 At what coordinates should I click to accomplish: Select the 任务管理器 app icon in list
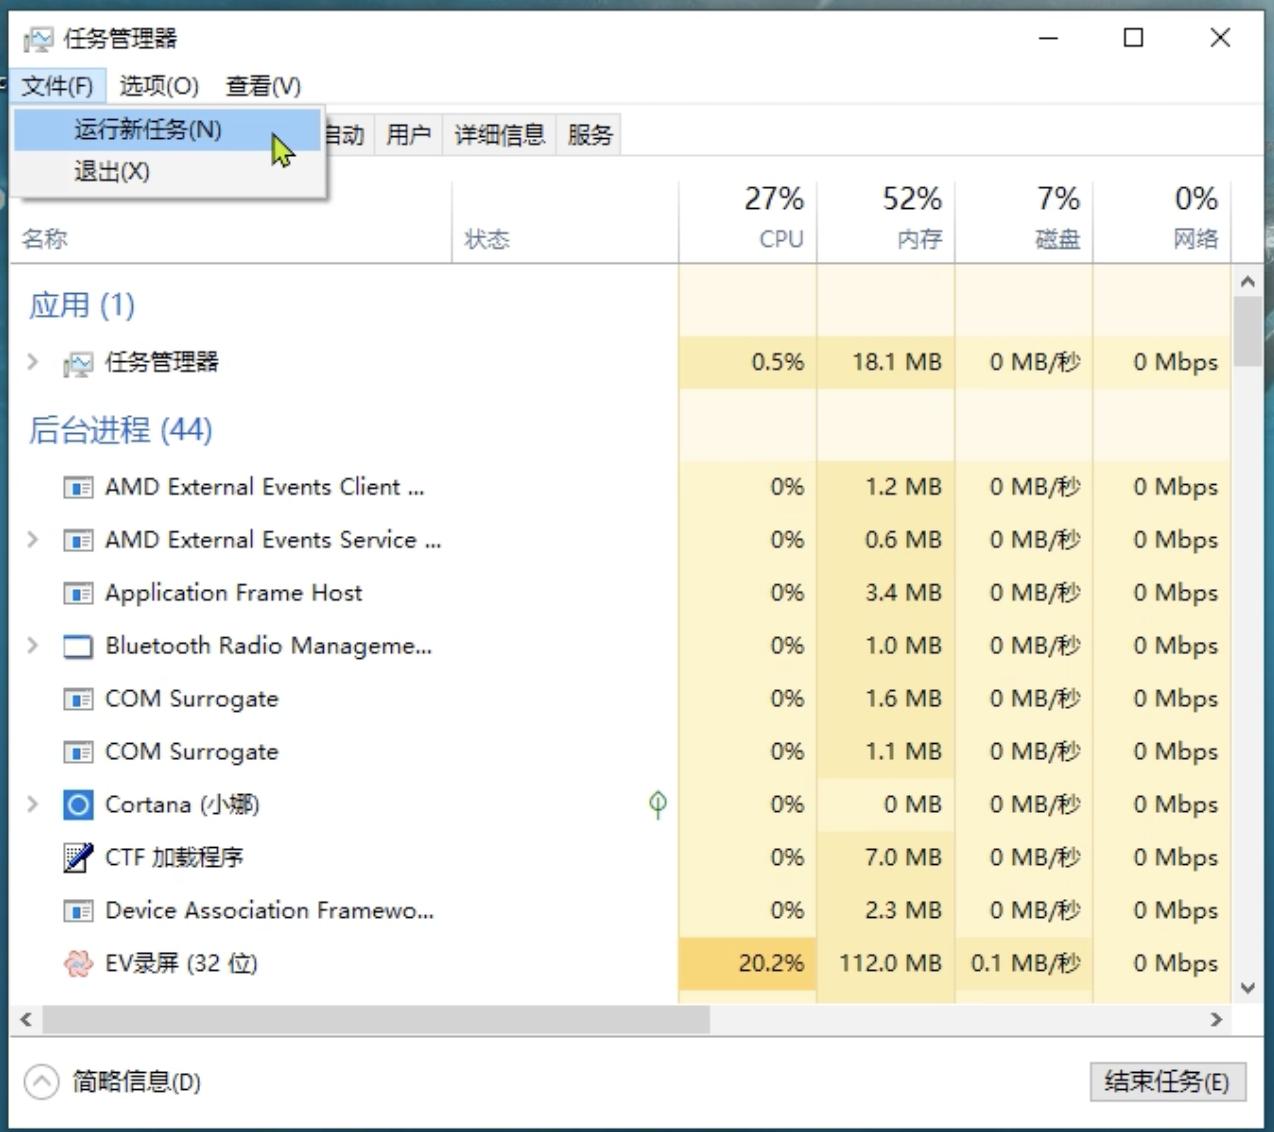point(80,362)
